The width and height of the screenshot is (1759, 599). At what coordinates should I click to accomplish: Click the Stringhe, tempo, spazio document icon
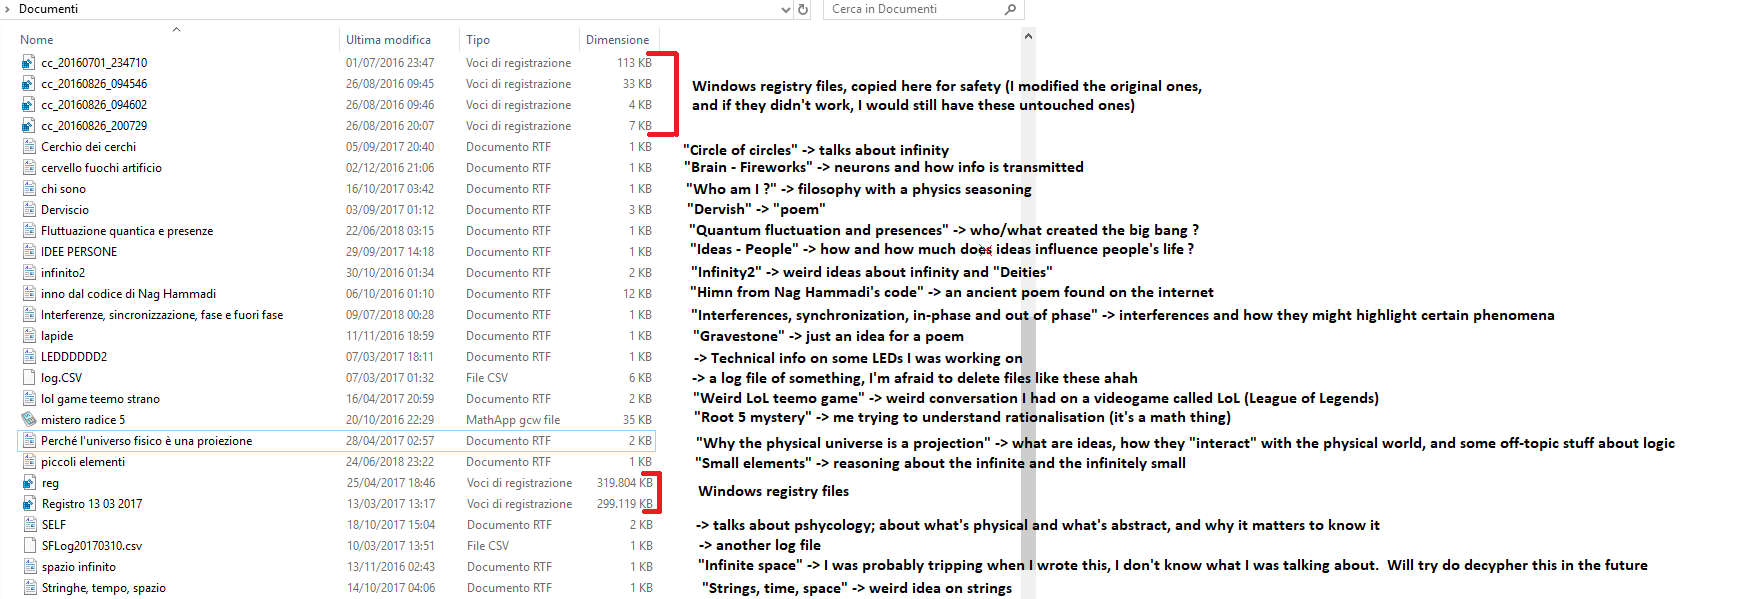pos(28,587)
